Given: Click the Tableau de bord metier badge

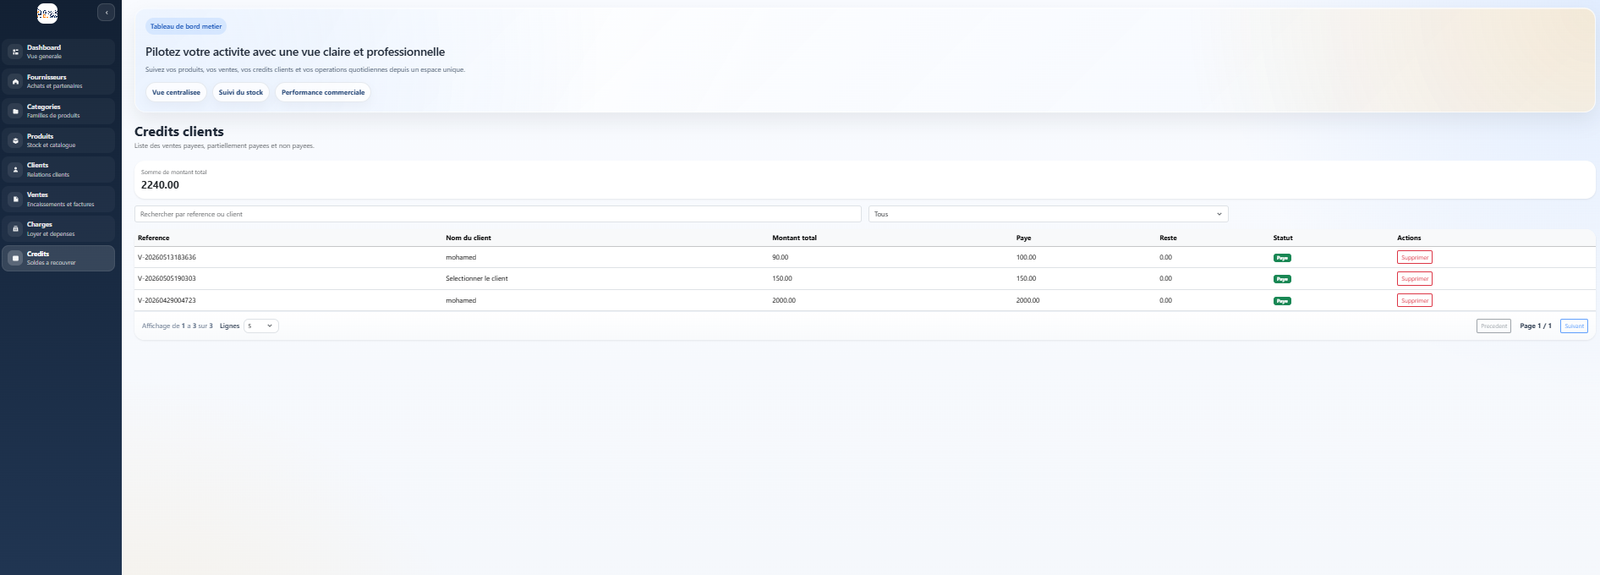Looking at the screenshot, I should pos(186,27).
